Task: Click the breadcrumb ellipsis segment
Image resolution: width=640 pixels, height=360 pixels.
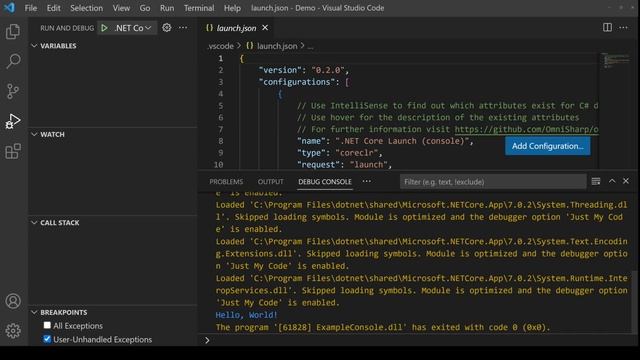Action: tap(311, 46)
